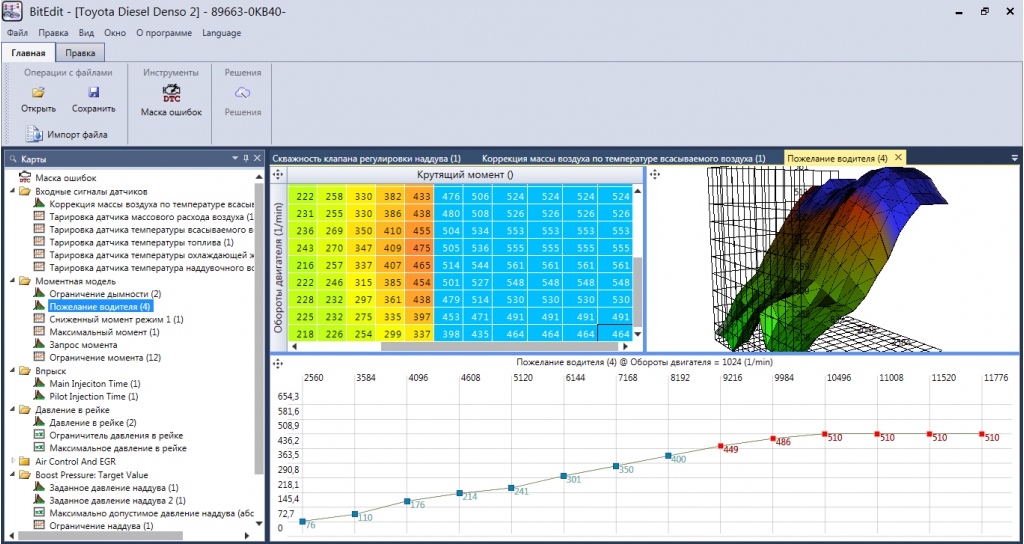Collapse the Впрыск folder

coord(12,370)
